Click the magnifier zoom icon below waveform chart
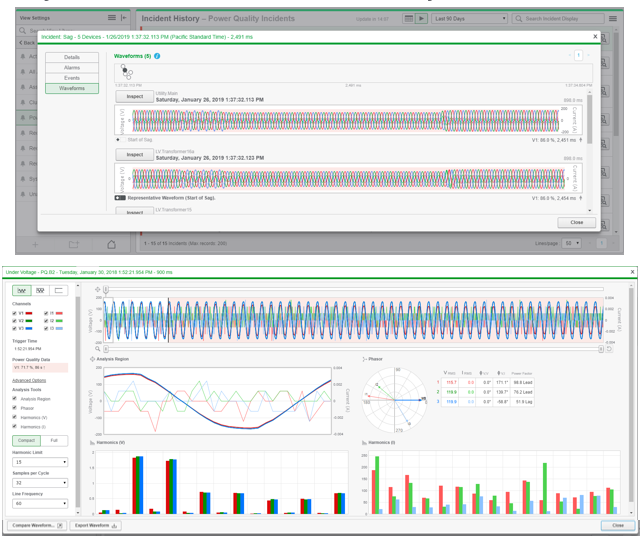 pos(98,349)
